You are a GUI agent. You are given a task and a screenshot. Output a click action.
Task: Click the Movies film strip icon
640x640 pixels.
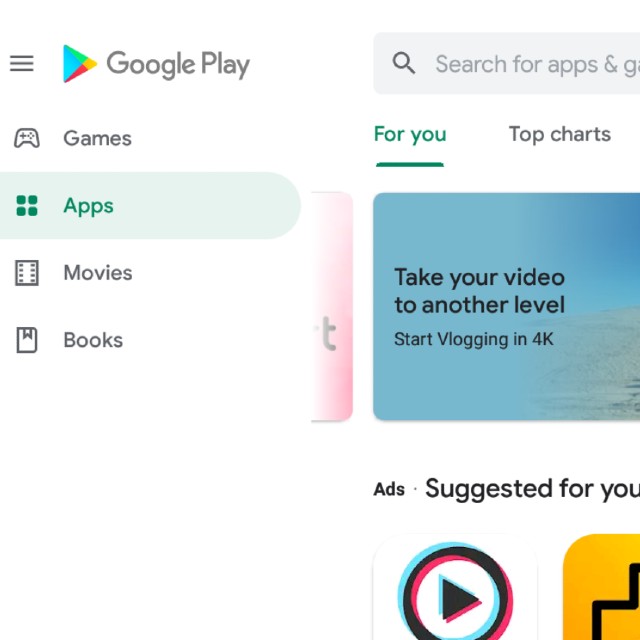(27, 273)
